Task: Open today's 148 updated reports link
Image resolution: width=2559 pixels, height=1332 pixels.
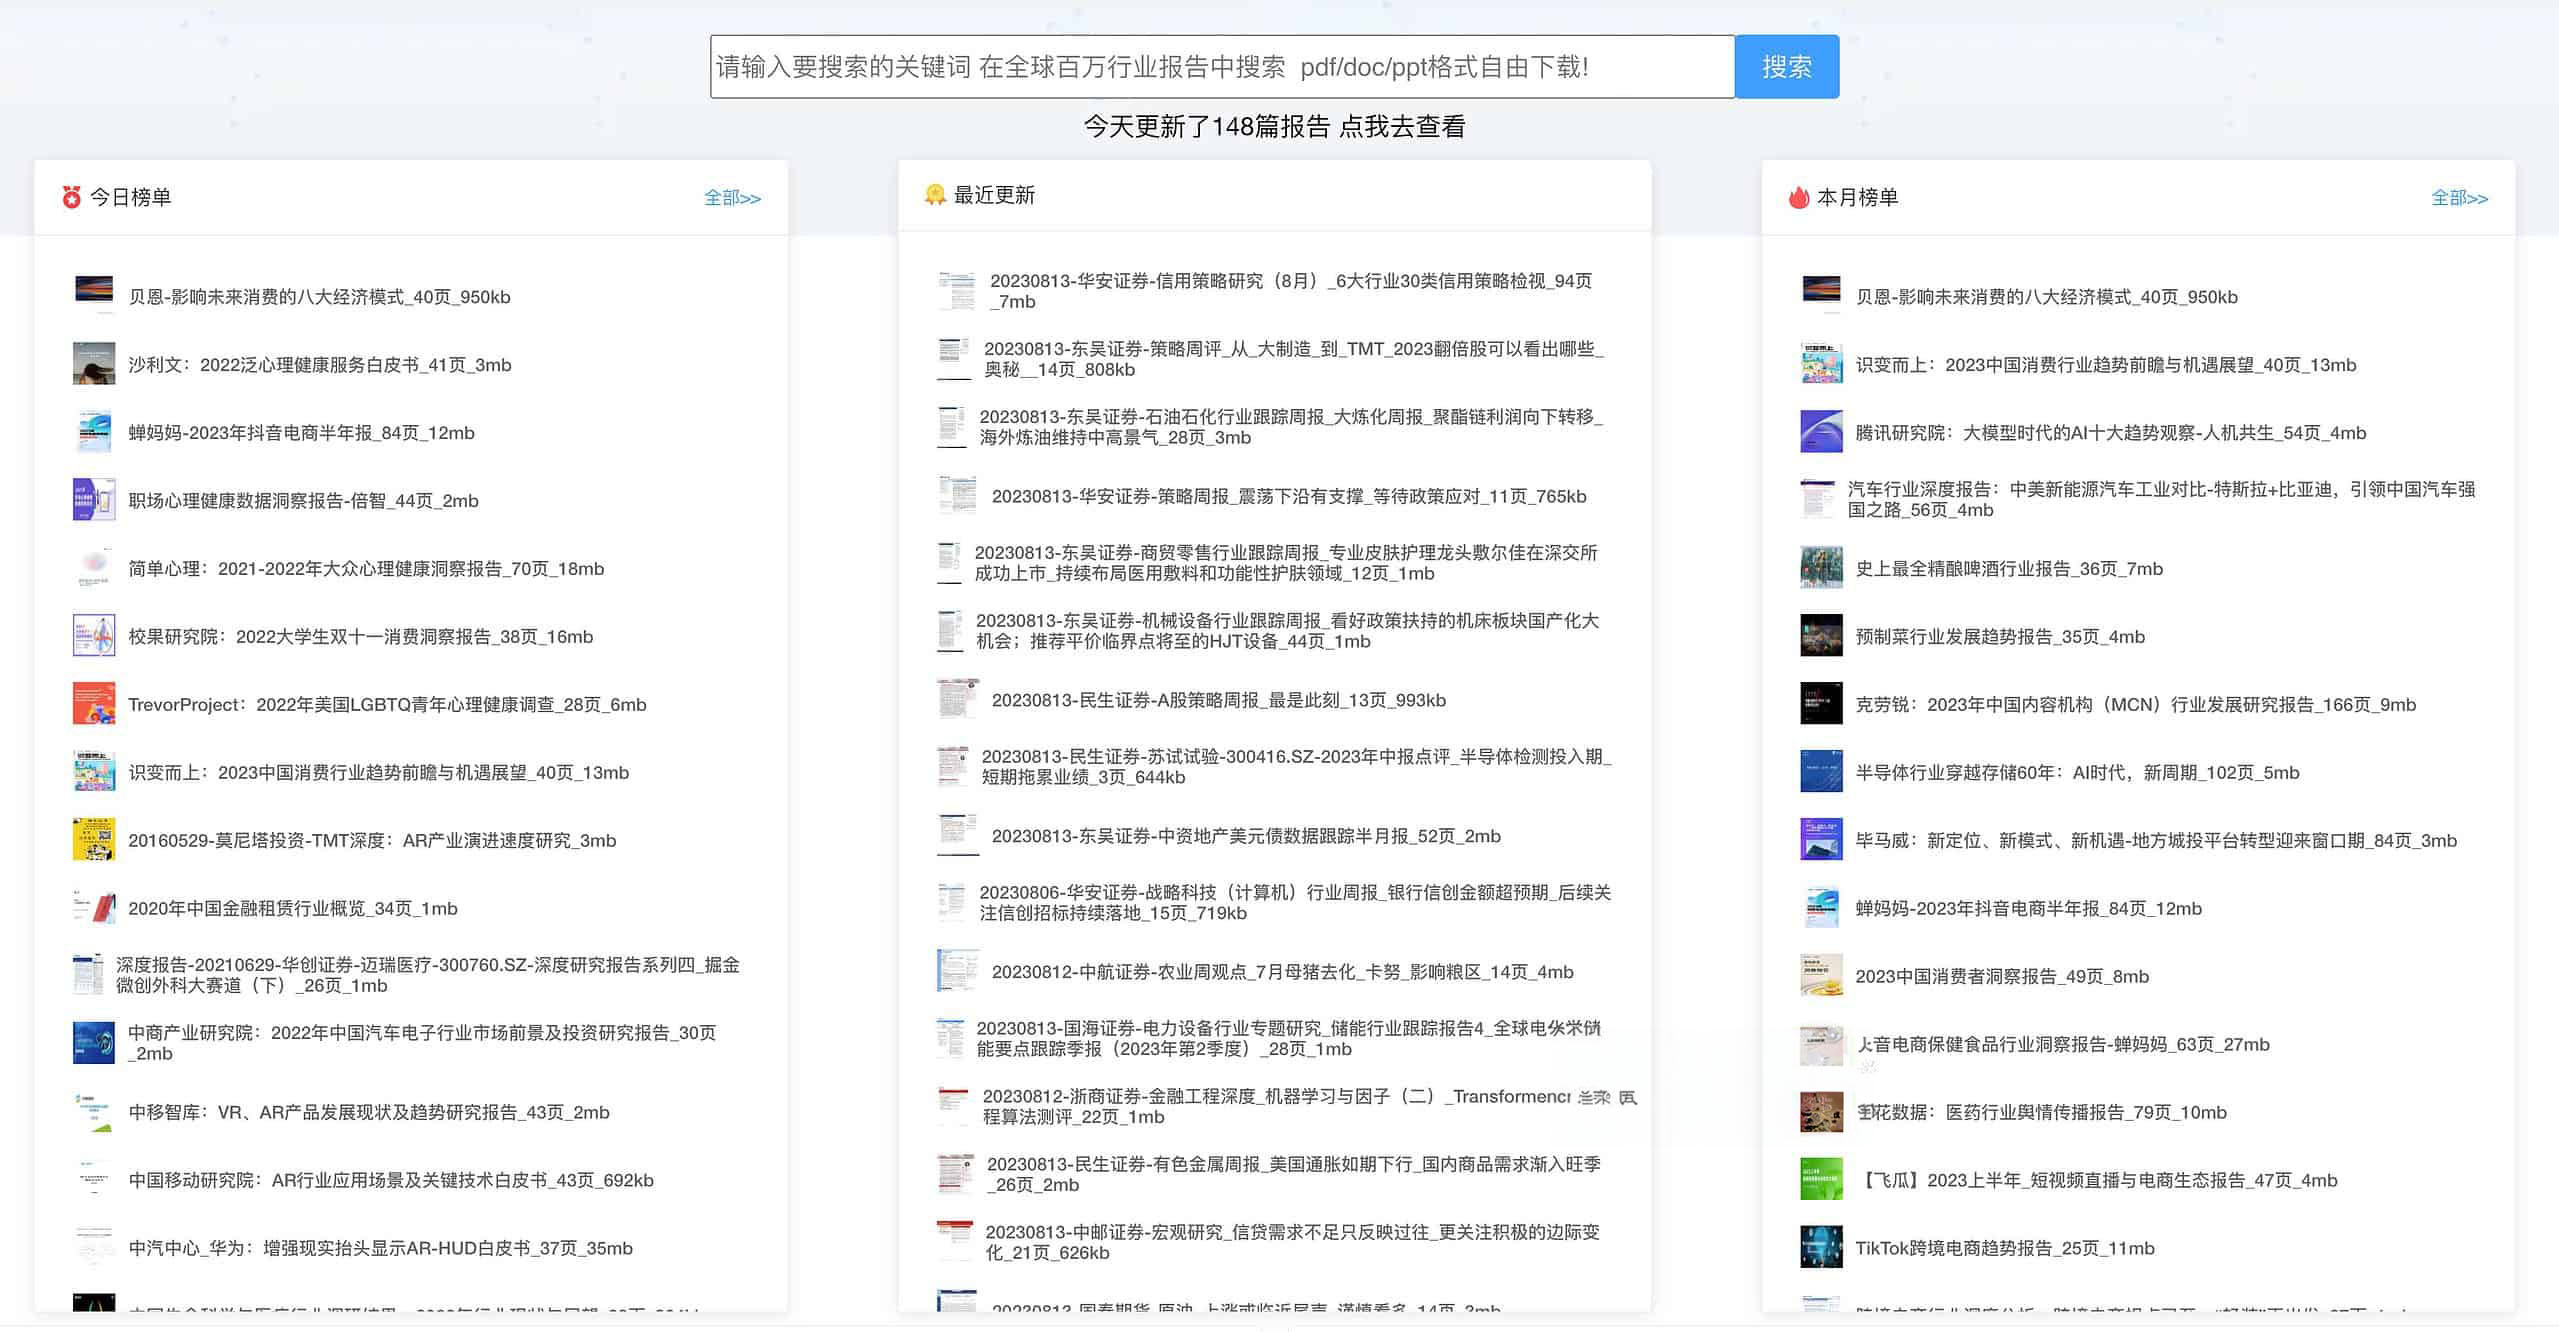Action: coord(1274,127)
